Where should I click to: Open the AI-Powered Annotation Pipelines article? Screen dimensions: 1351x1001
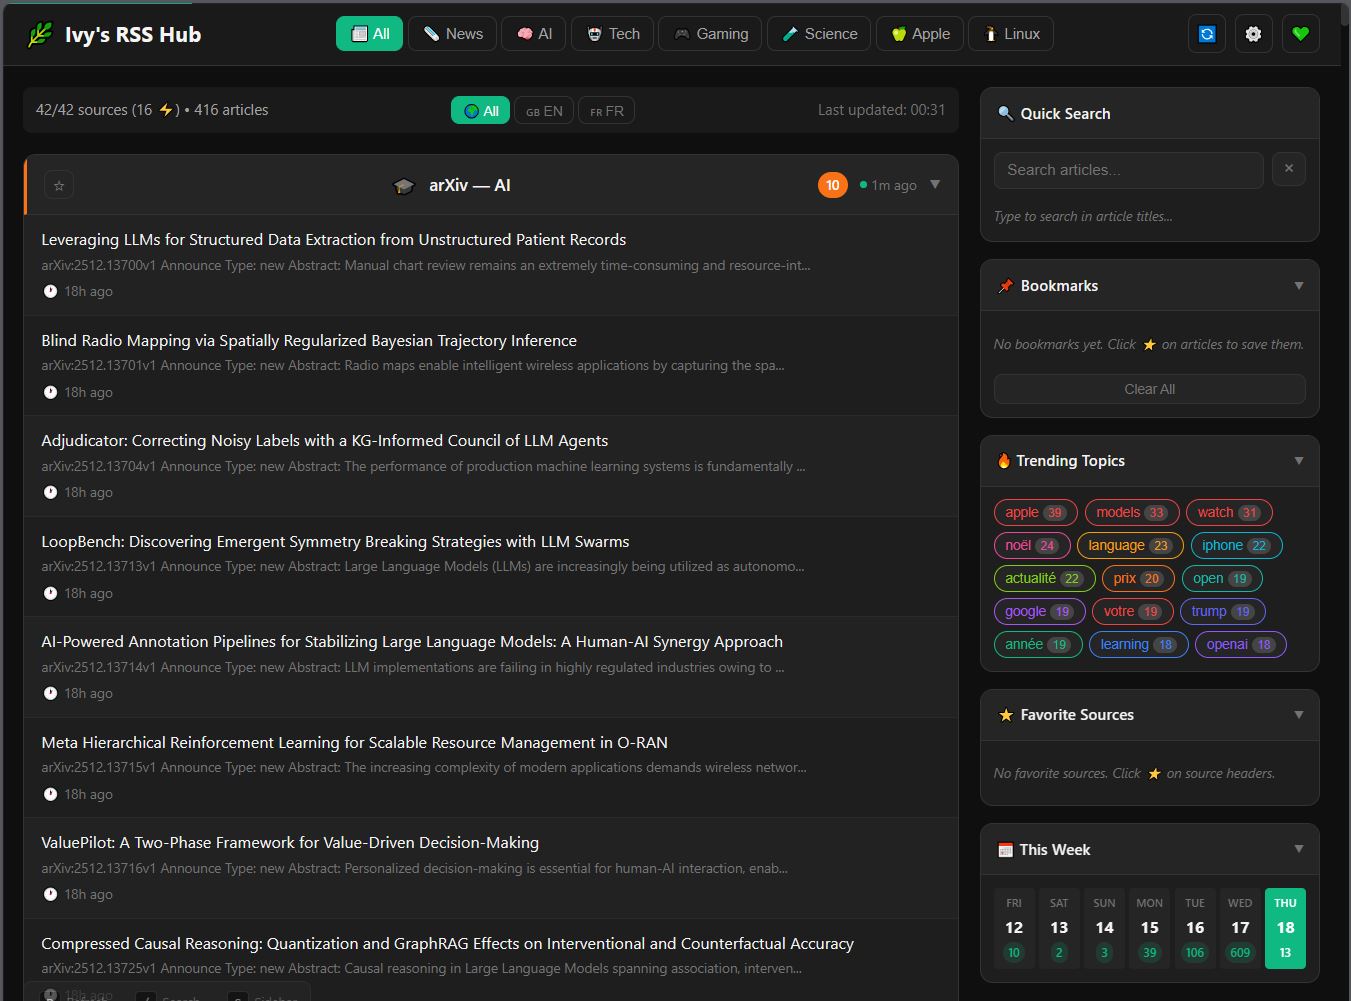(412, 642)
